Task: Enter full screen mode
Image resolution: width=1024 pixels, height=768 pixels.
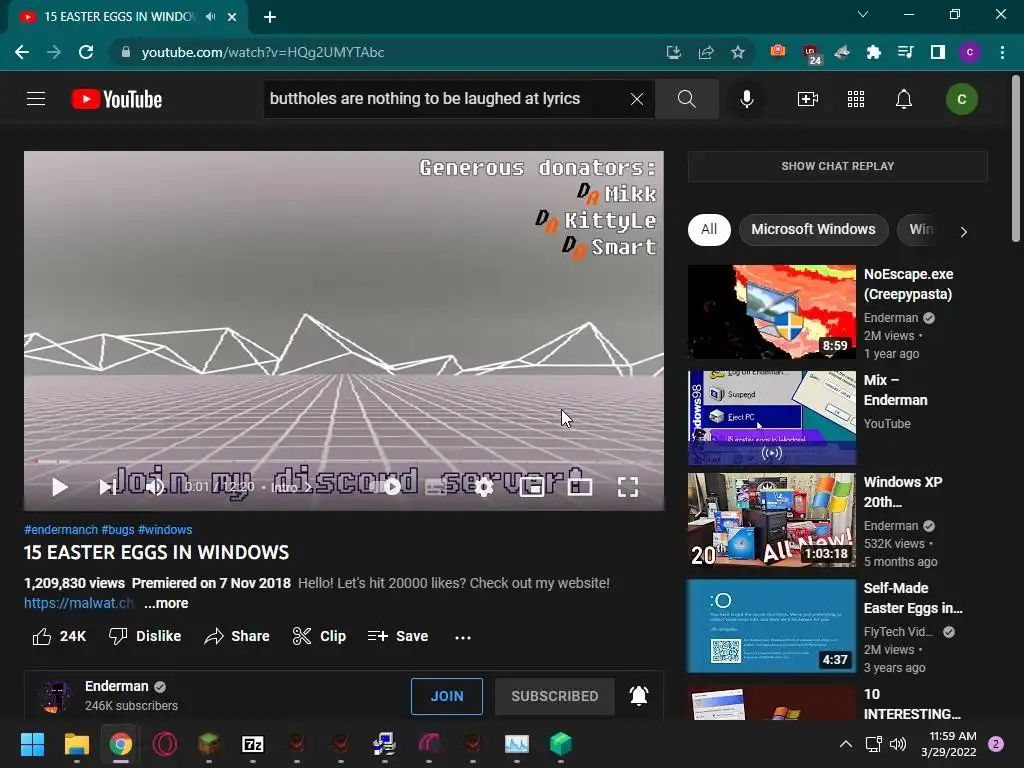Action: (628, 487)
